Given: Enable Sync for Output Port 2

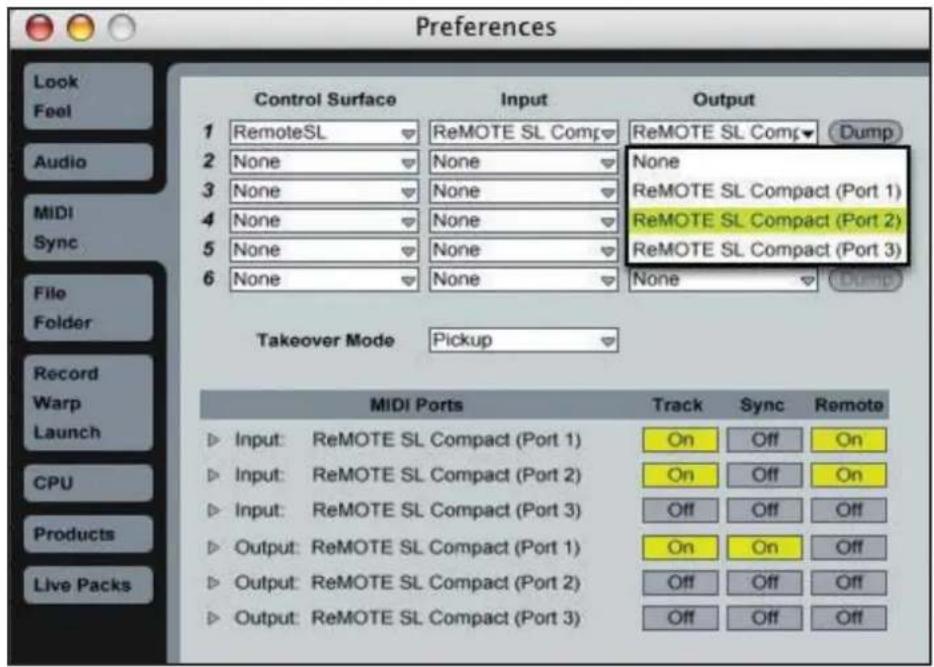Looking at the screenshot, I should tap(764, 582).
